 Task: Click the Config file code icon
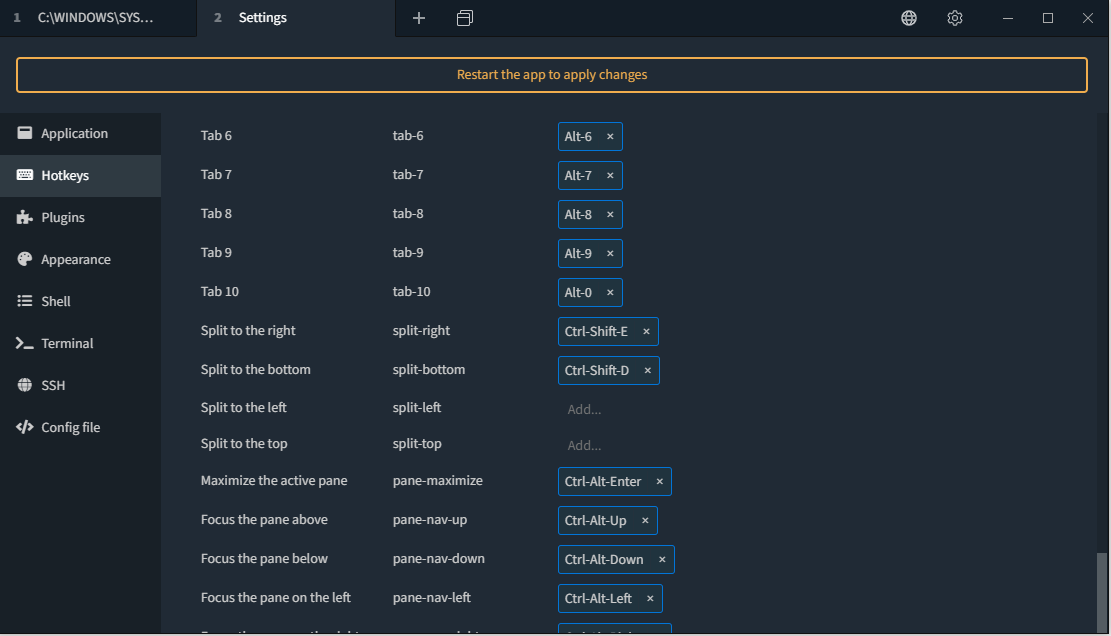pos(25,427)
